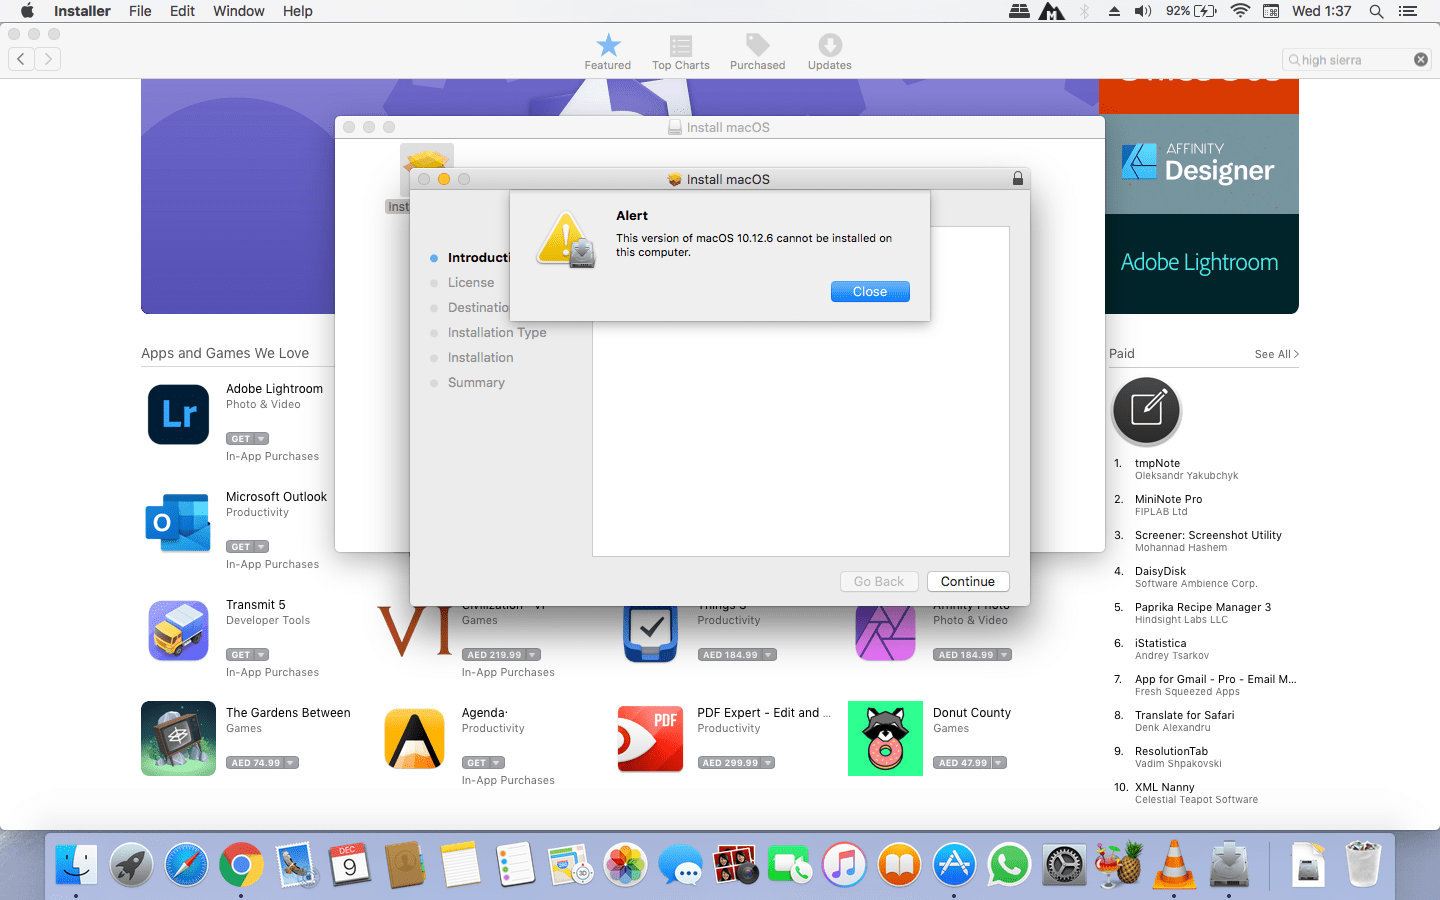The image size is (1440, 900).
Task: Open the Top Charts section
Action: (x=681, y=52)
